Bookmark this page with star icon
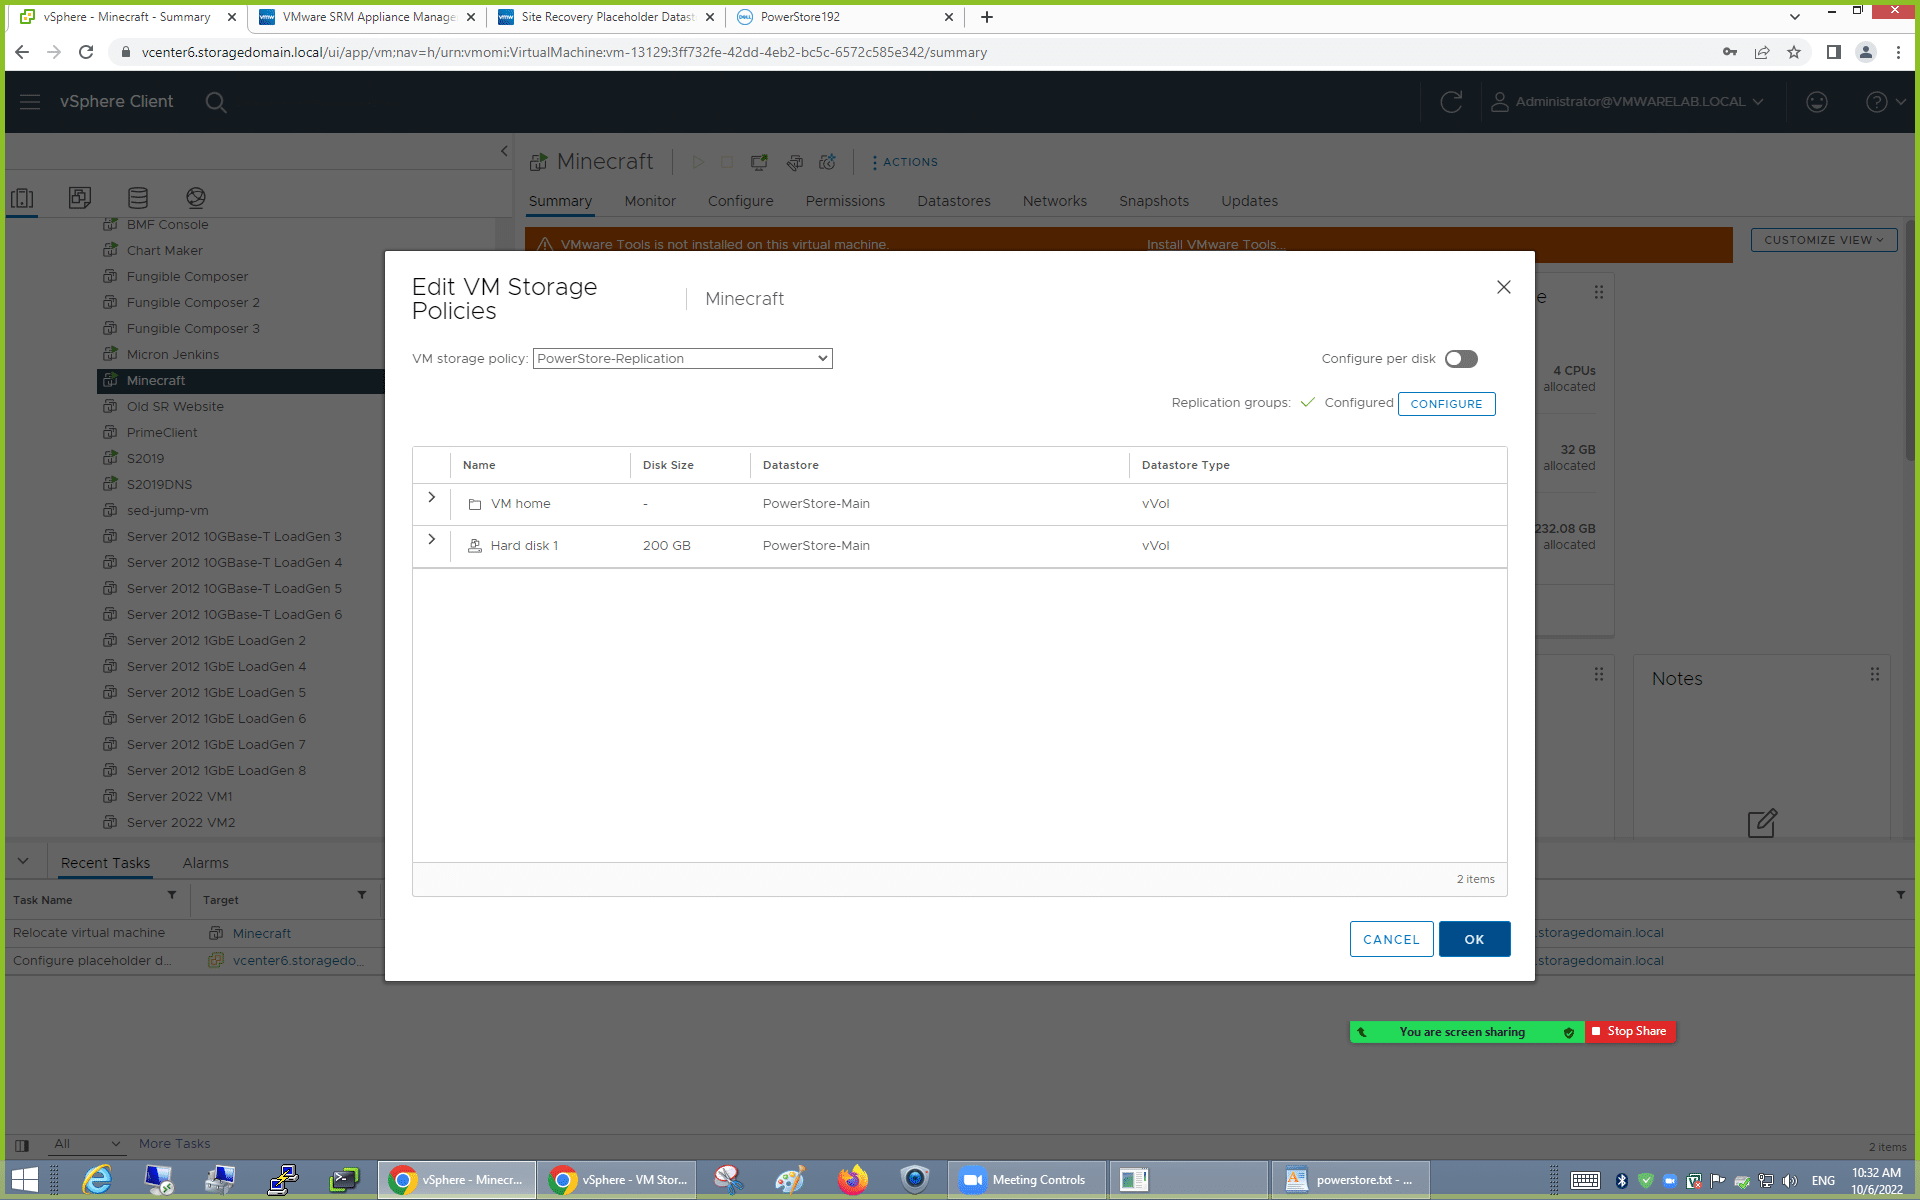 [1794, 52]
